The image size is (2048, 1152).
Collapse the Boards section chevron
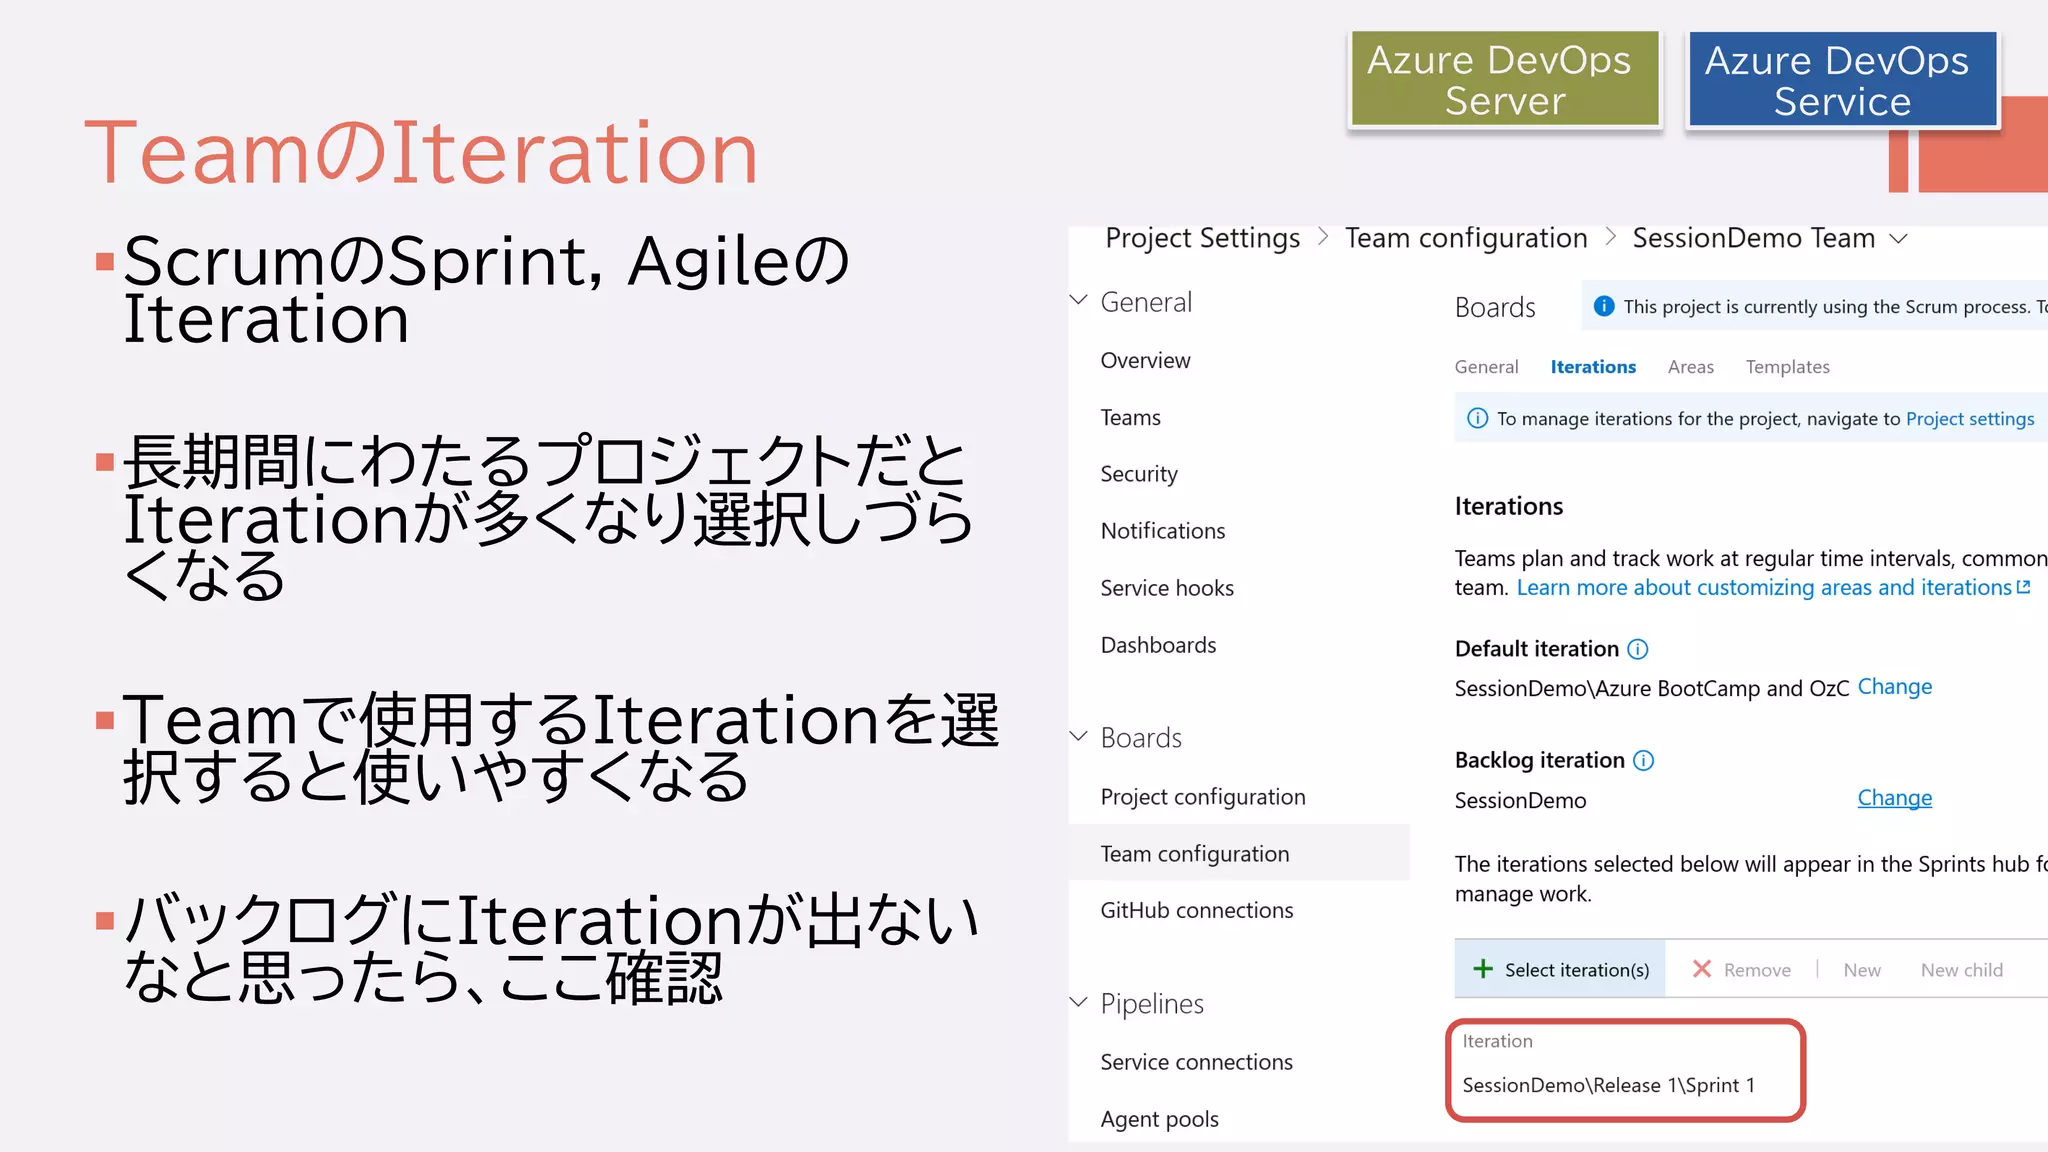pyautogui.click(x=1079, y=736)
